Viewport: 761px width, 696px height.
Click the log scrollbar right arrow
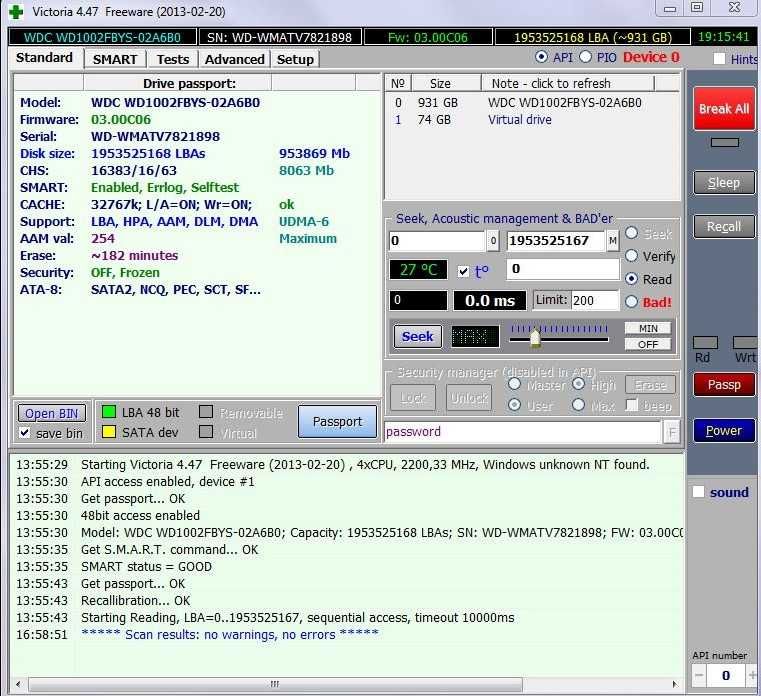pos(675,684)
